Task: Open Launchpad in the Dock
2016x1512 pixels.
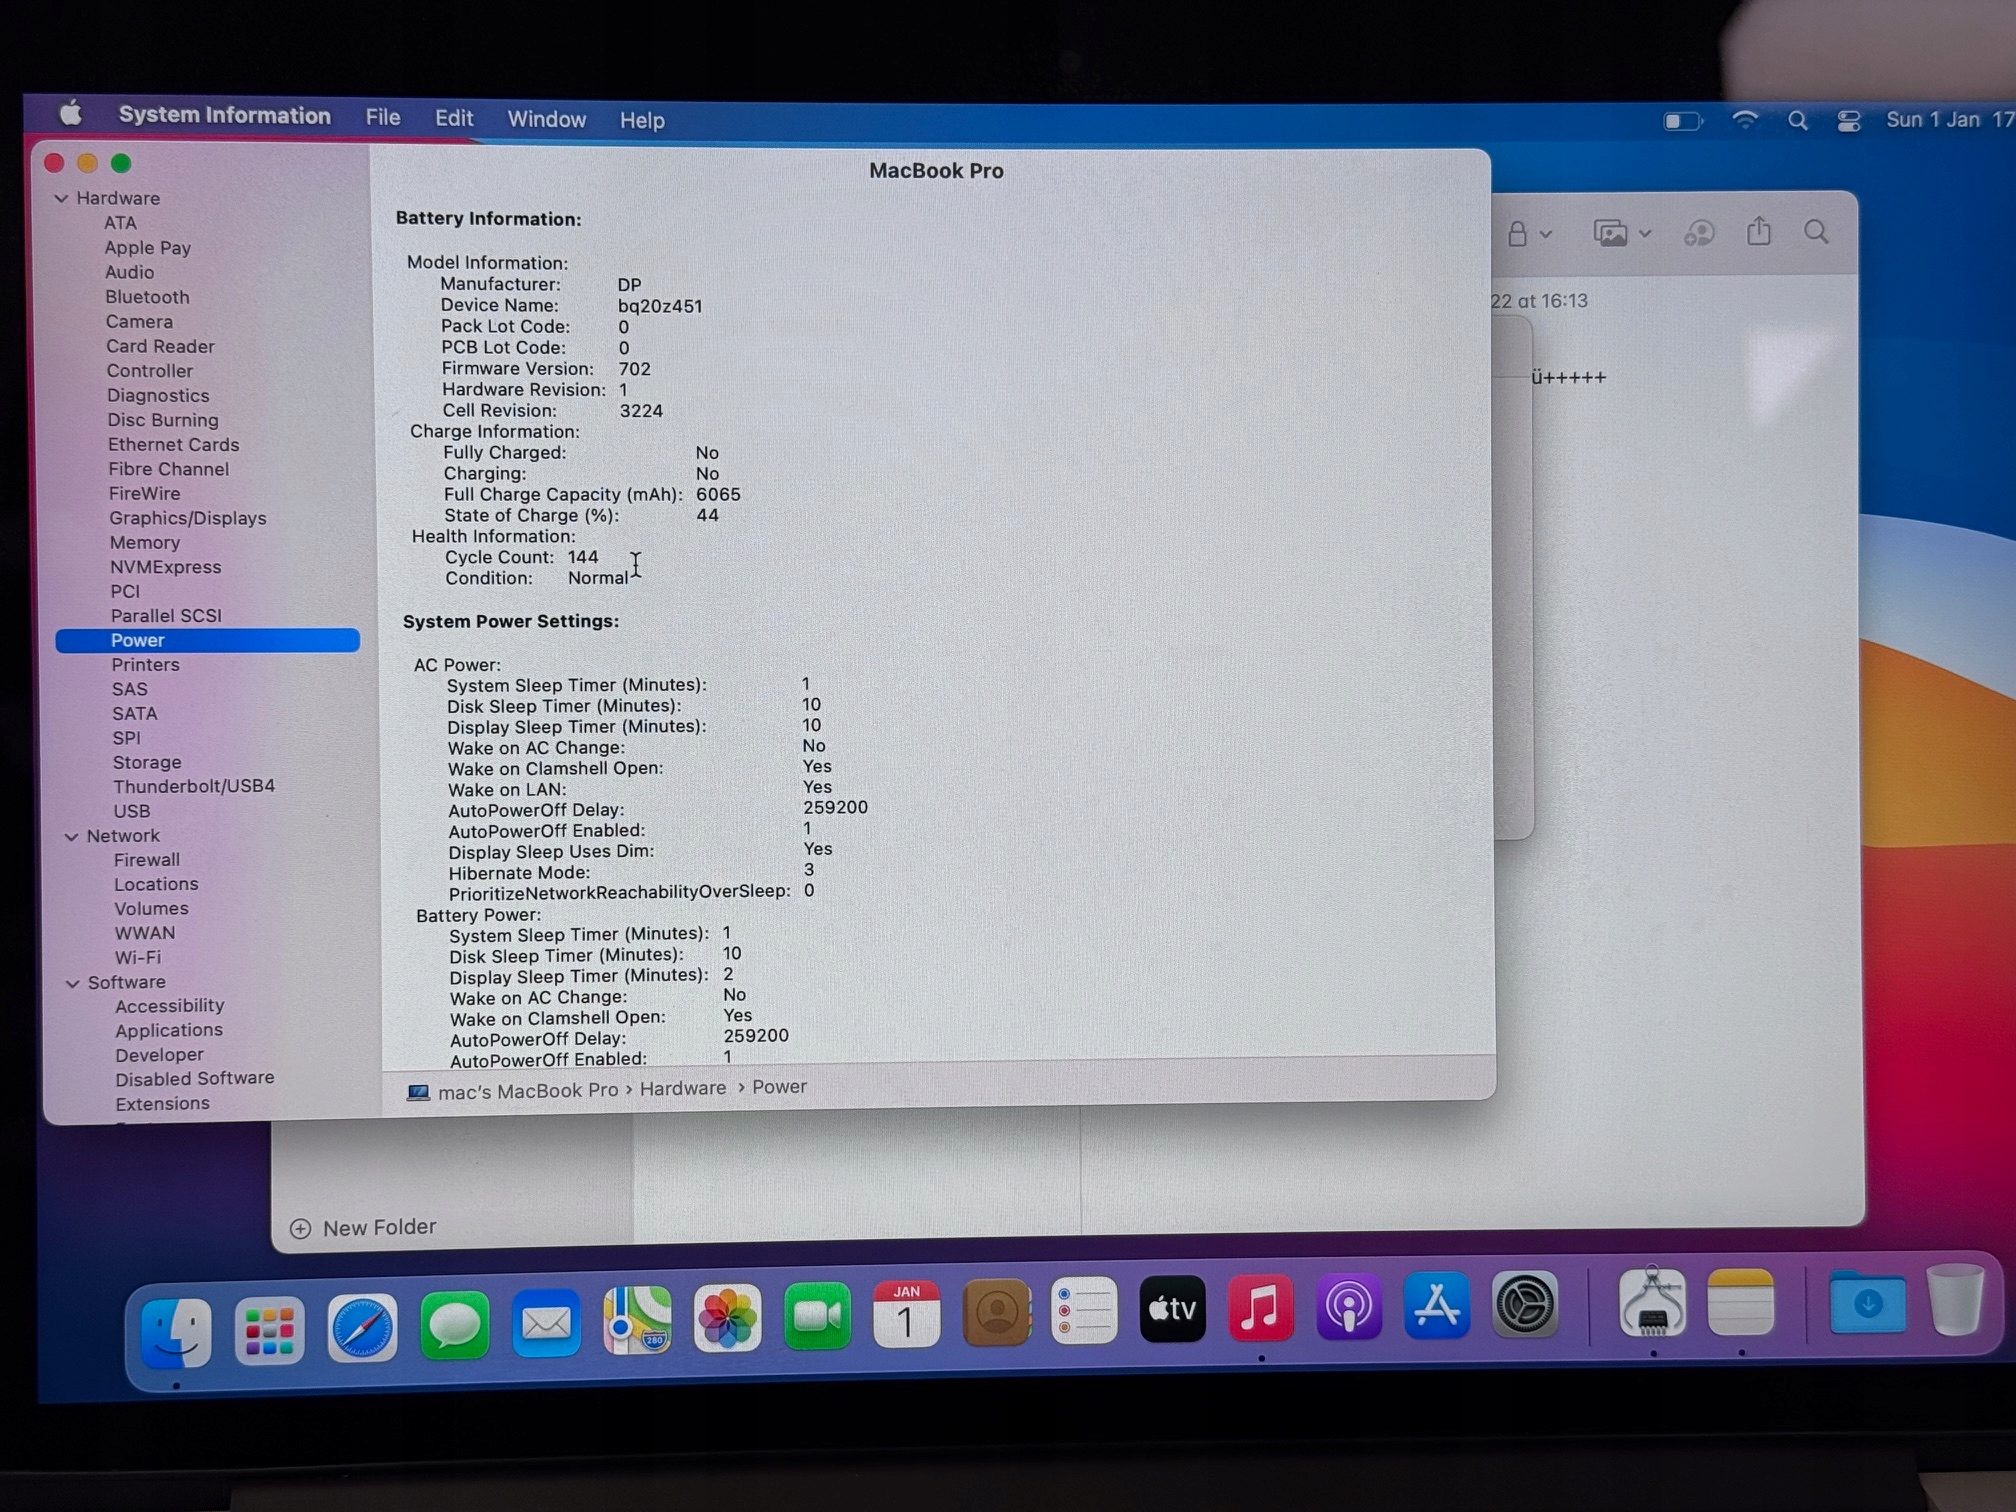Action: coord(269,1331)
